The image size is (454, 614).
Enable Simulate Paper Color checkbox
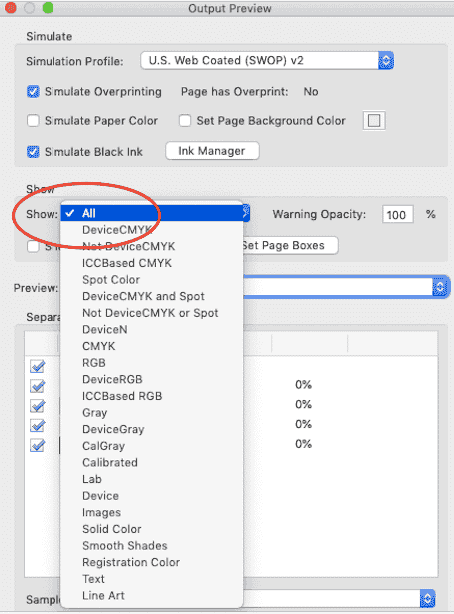coord(33,121)
